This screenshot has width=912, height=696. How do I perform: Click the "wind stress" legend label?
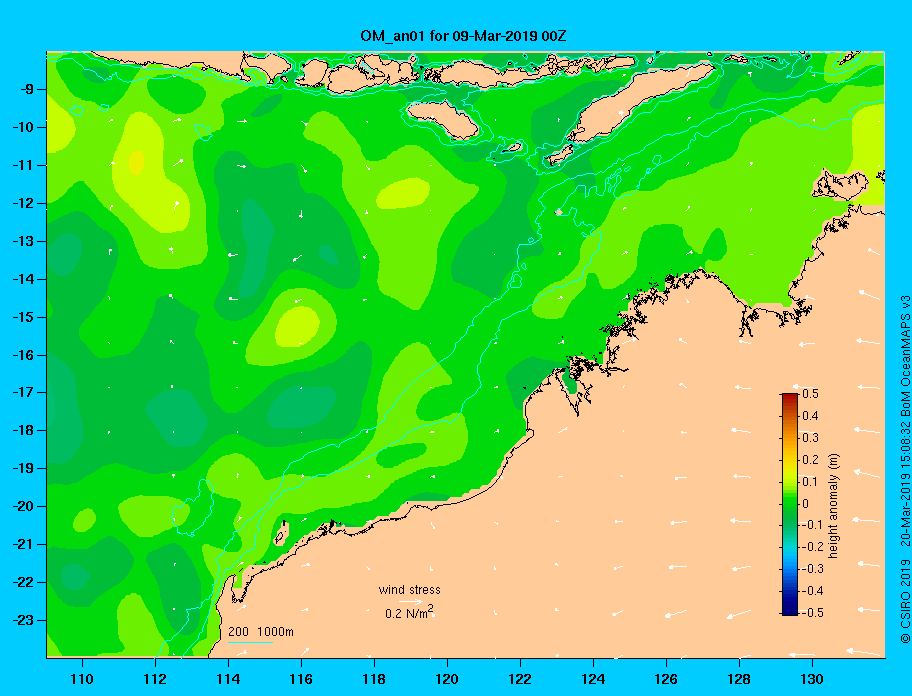point(409,590)
